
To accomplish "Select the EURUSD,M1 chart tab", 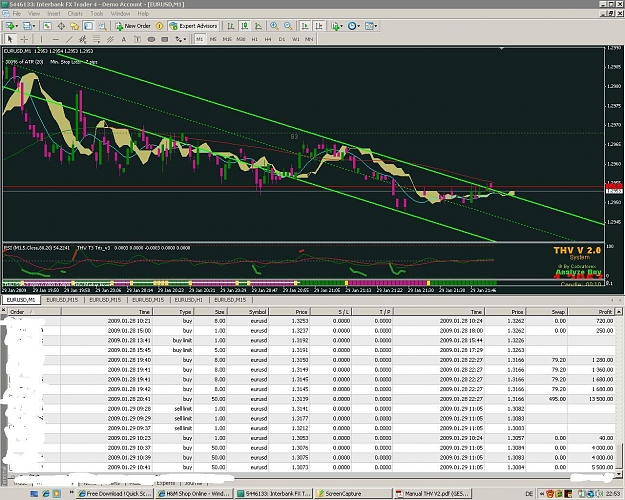I will (x=21, y=300).
